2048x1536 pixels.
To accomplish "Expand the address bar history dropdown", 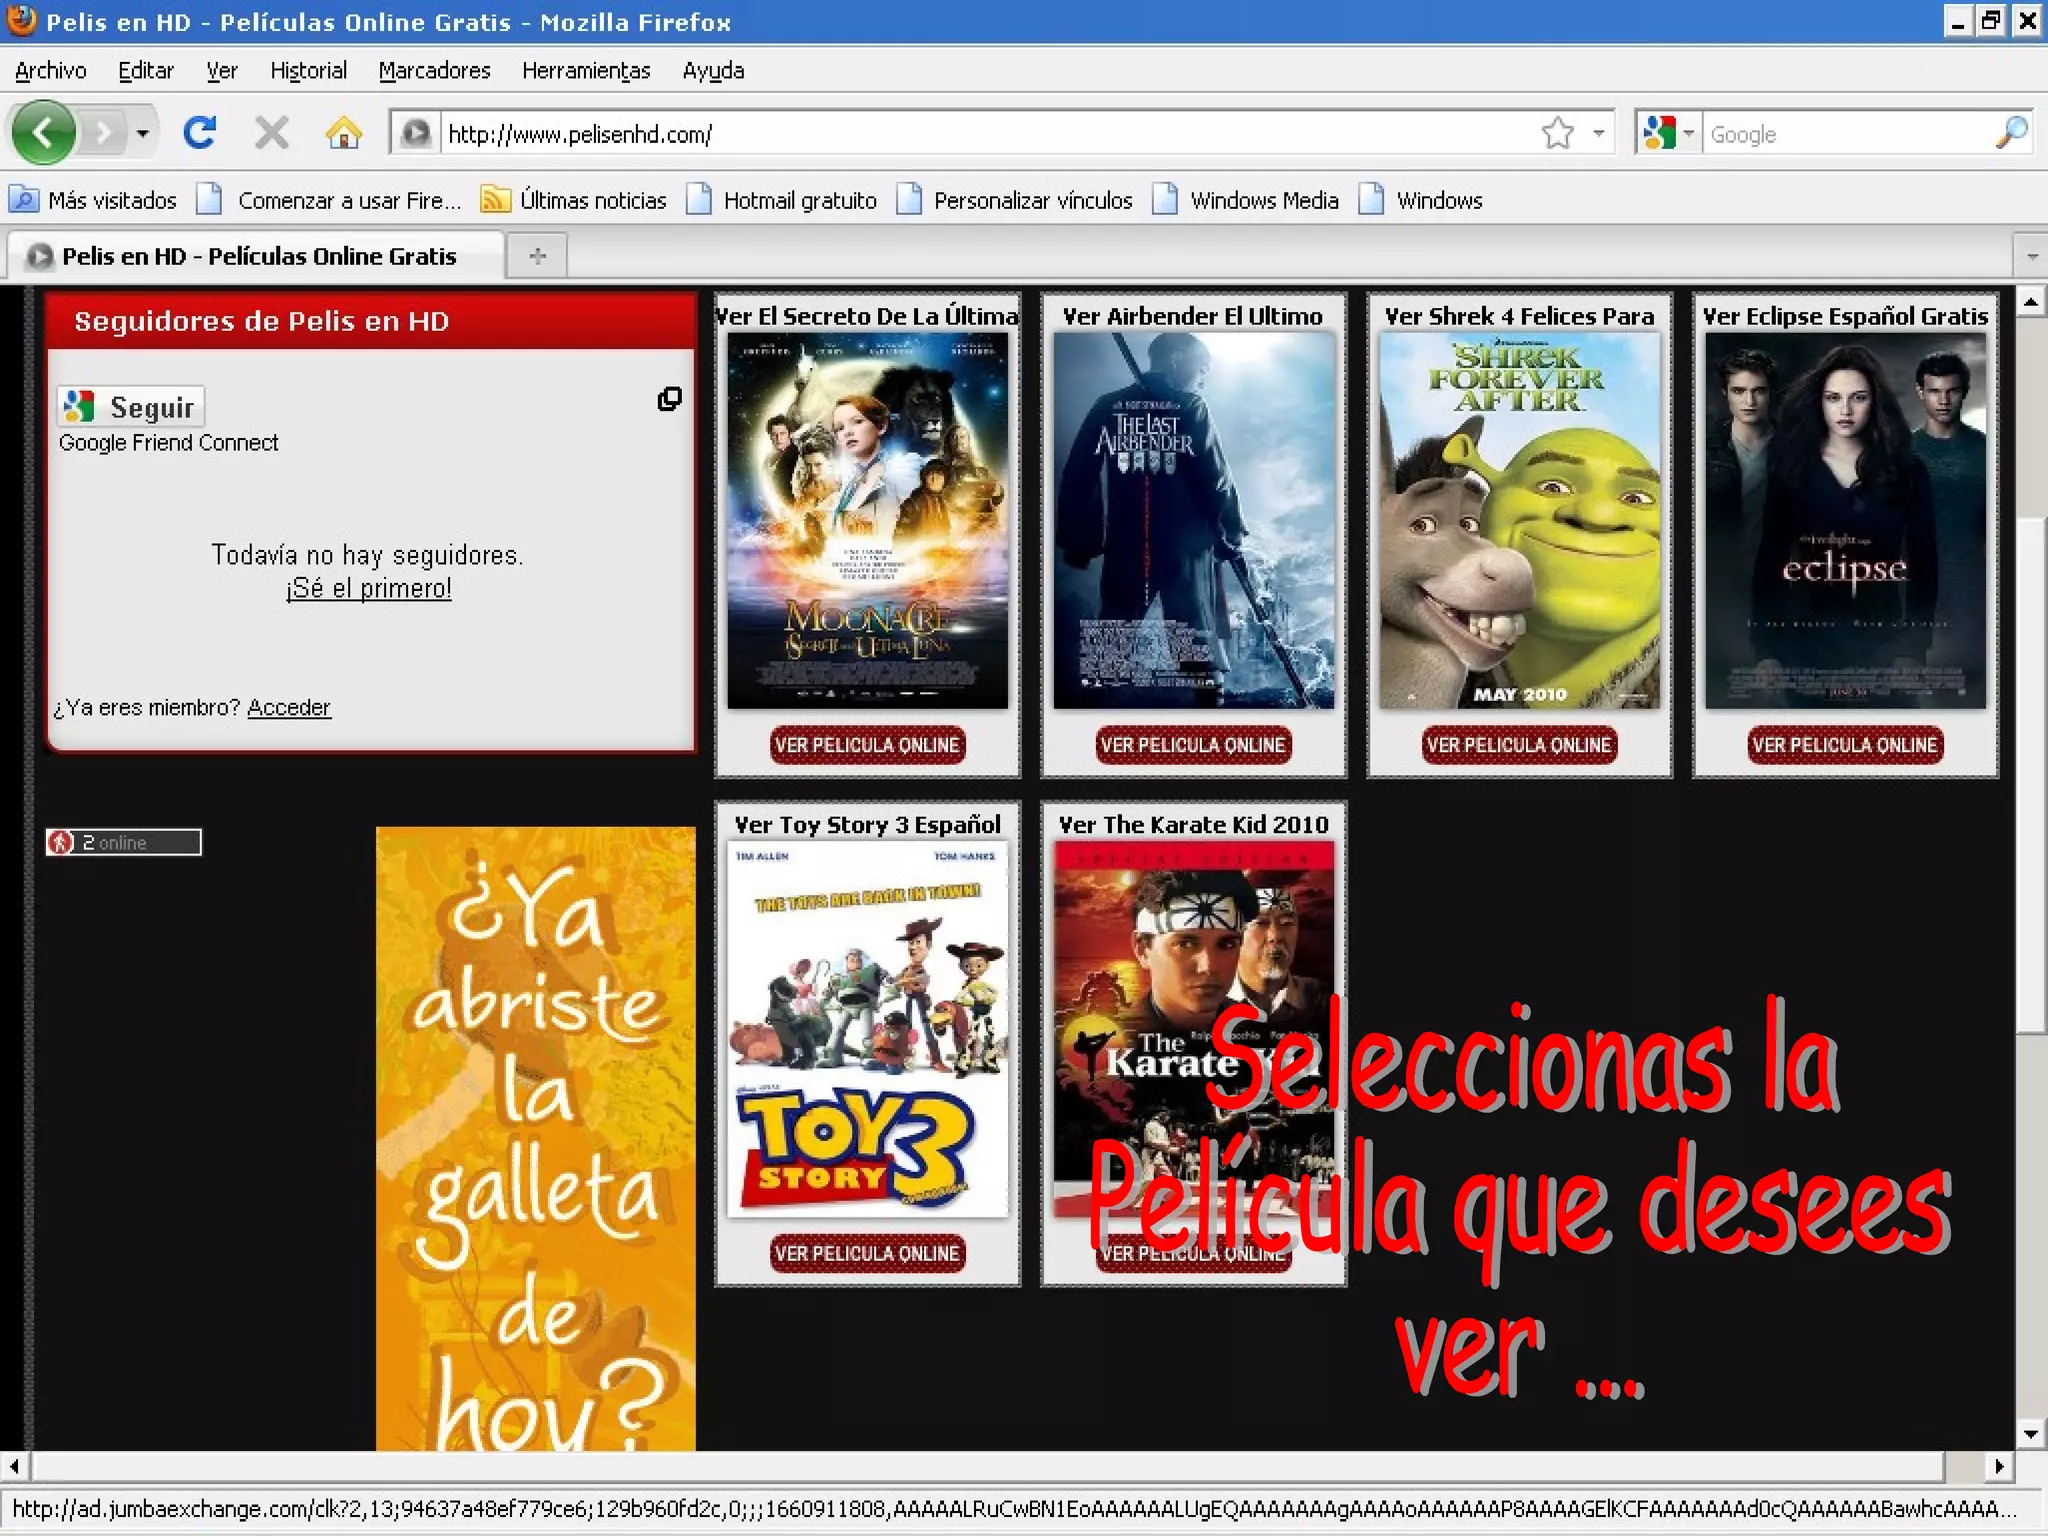I will pos(1599,133).
